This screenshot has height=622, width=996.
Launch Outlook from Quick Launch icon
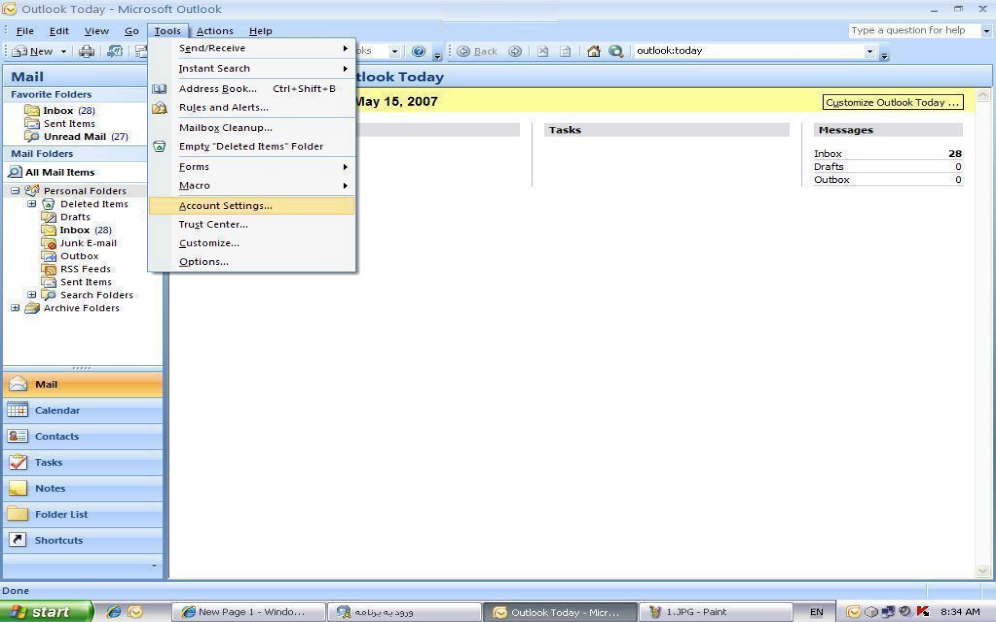pos(135,612)
